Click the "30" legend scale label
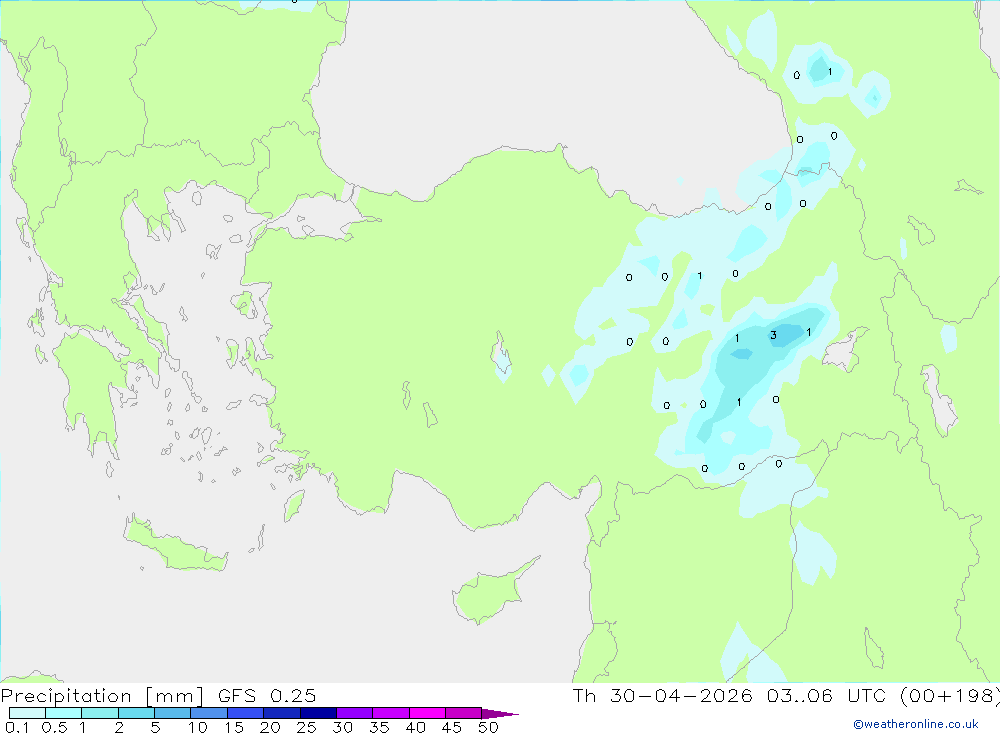The width and height of the screenshot is (1000, 733). point(343,727)
